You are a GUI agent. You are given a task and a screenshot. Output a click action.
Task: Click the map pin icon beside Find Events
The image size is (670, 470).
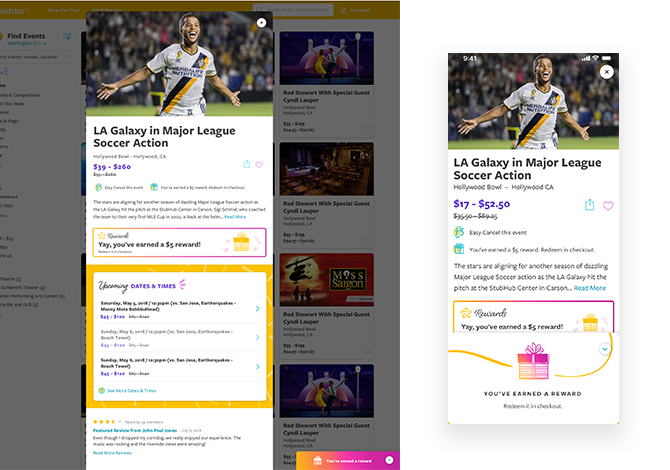(67, 36)
